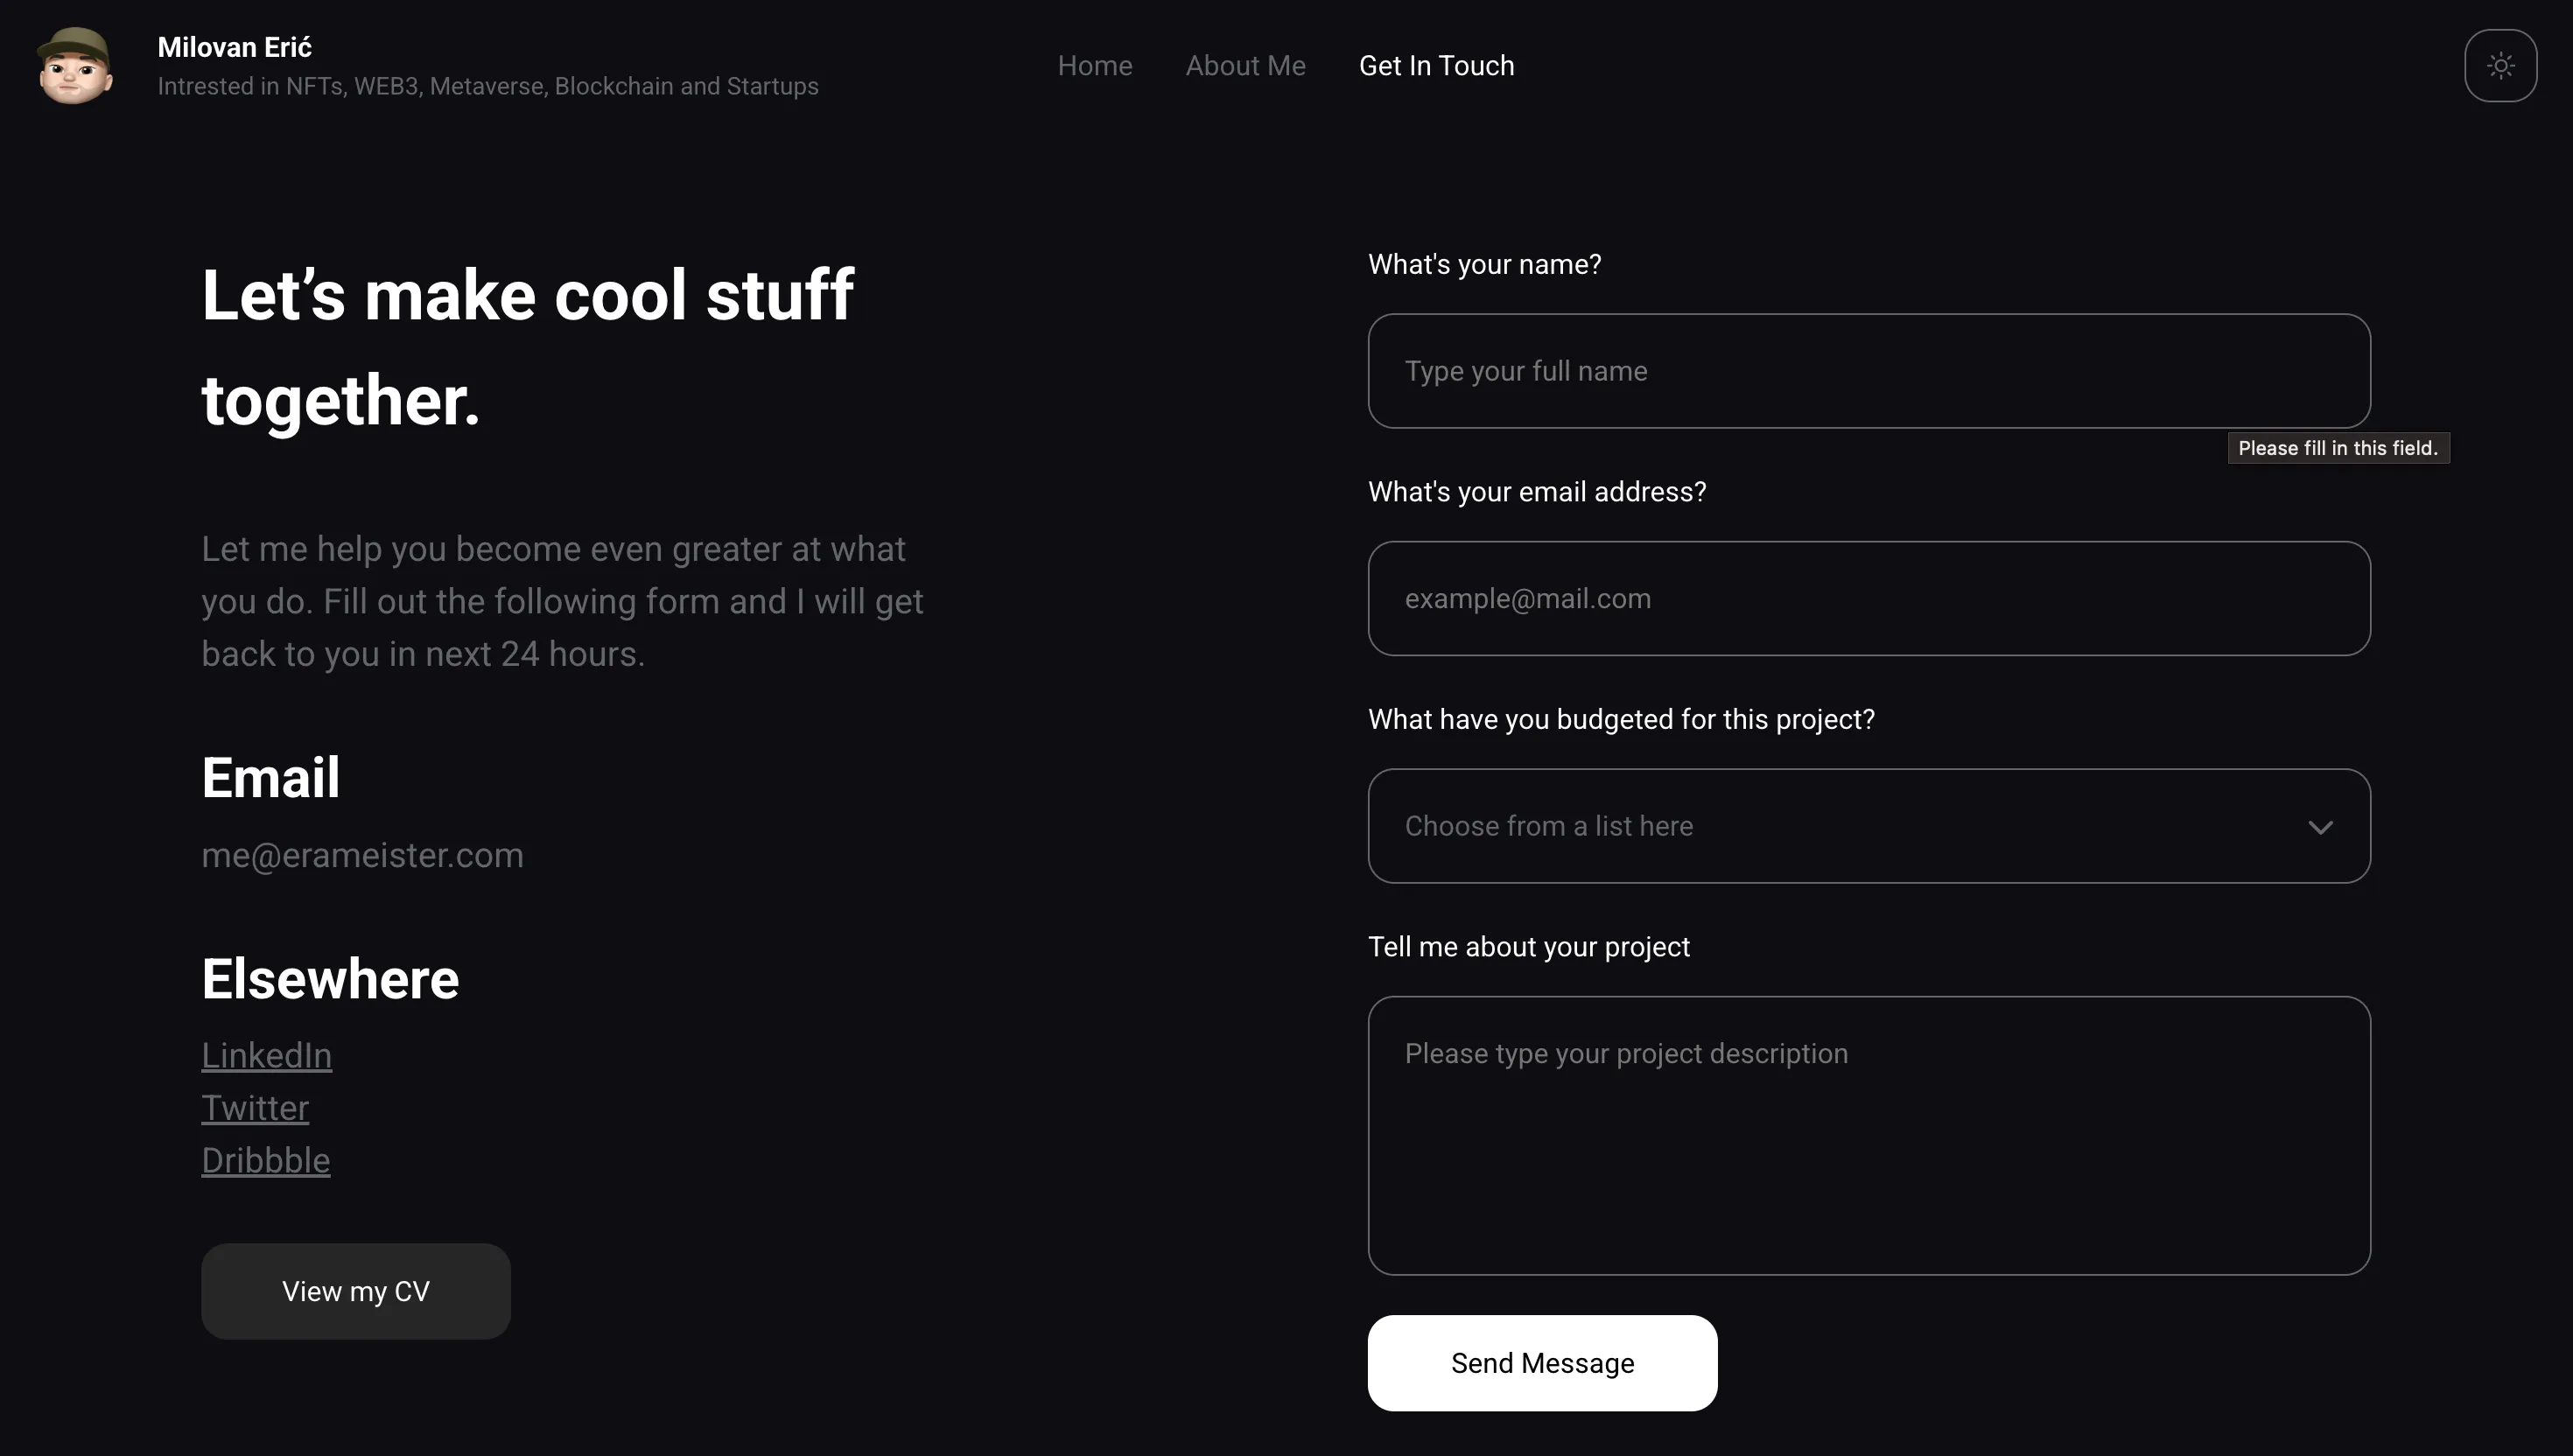Image resolution: width=2573 pixels, height=1456 pixels.
Task: Click the Memoji avatar with cap
Action: pyautogui.click(x=75, y=66)
